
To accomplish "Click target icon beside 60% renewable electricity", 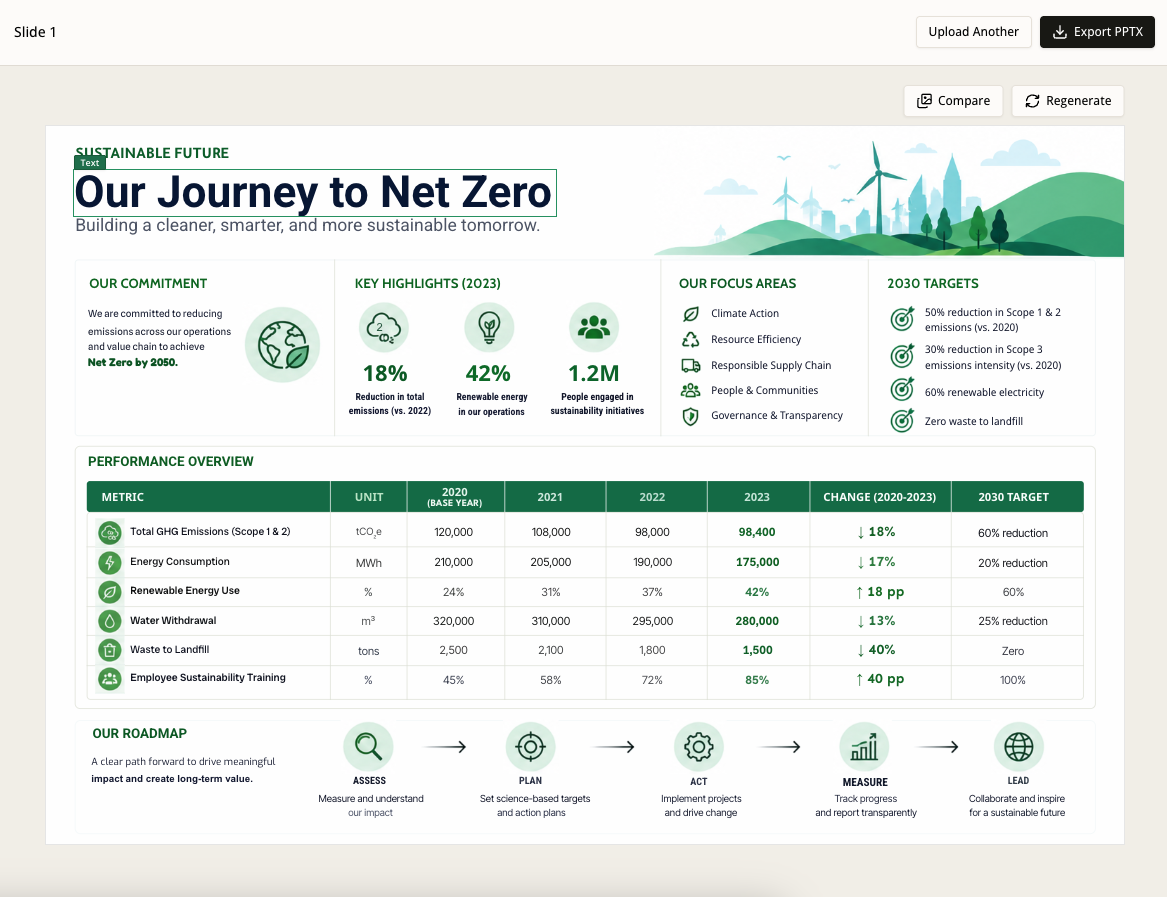I will point(902,389).
